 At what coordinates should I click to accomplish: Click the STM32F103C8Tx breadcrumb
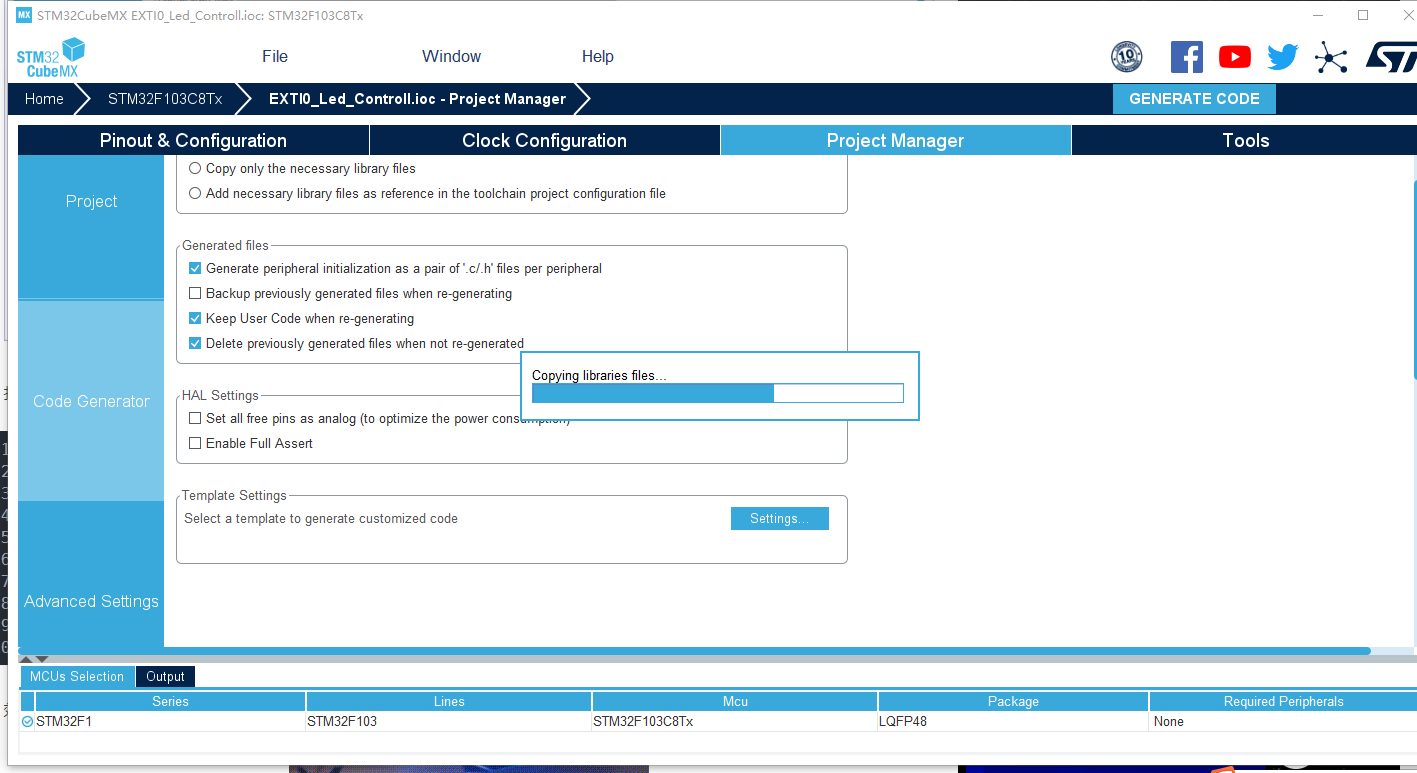[x=165, y=99]
